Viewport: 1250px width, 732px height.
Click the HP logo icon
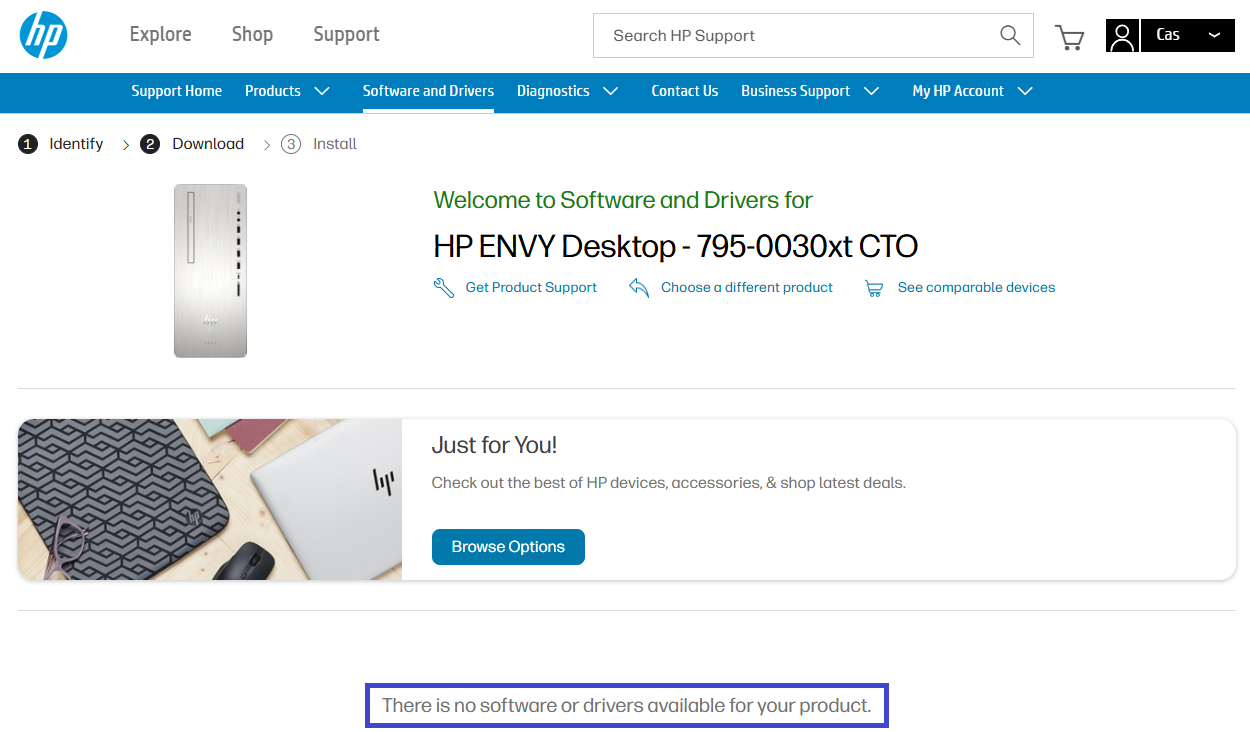click(x=43, y=35)
